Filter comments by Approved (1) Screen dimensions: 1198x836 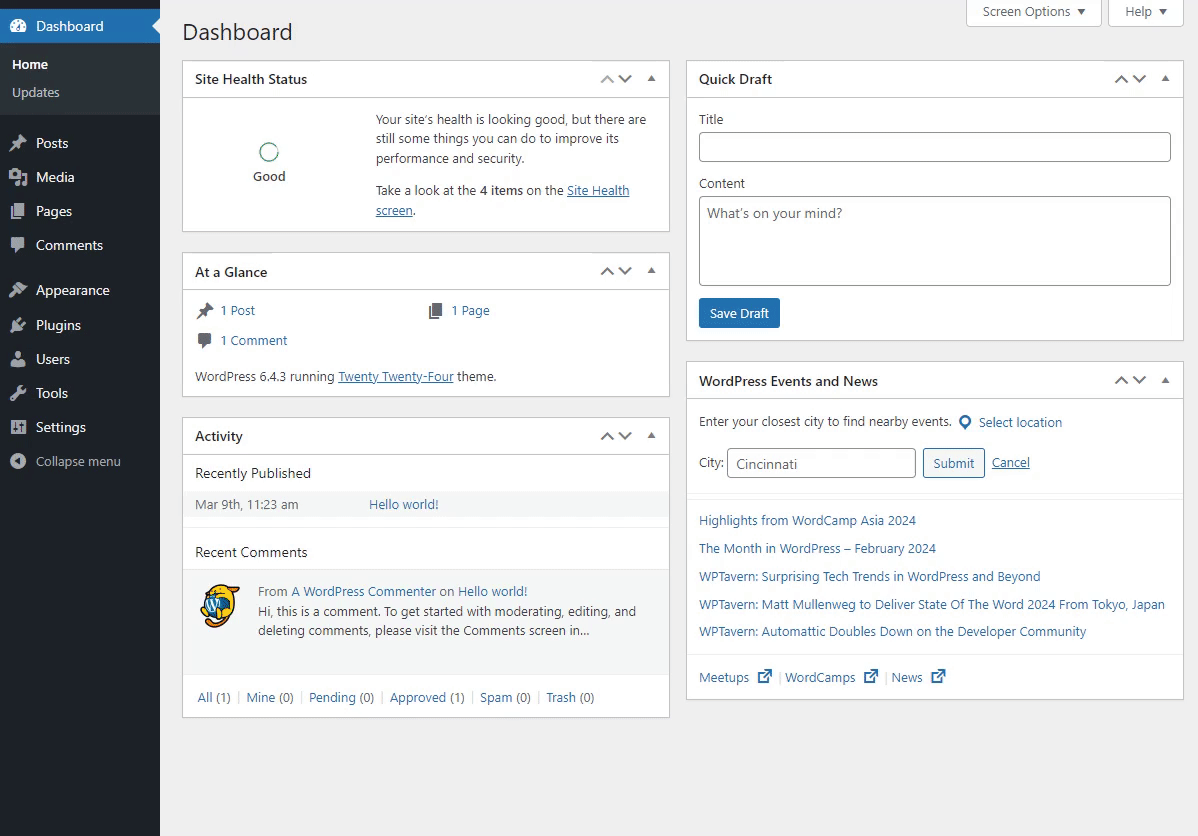coord(427,698)
